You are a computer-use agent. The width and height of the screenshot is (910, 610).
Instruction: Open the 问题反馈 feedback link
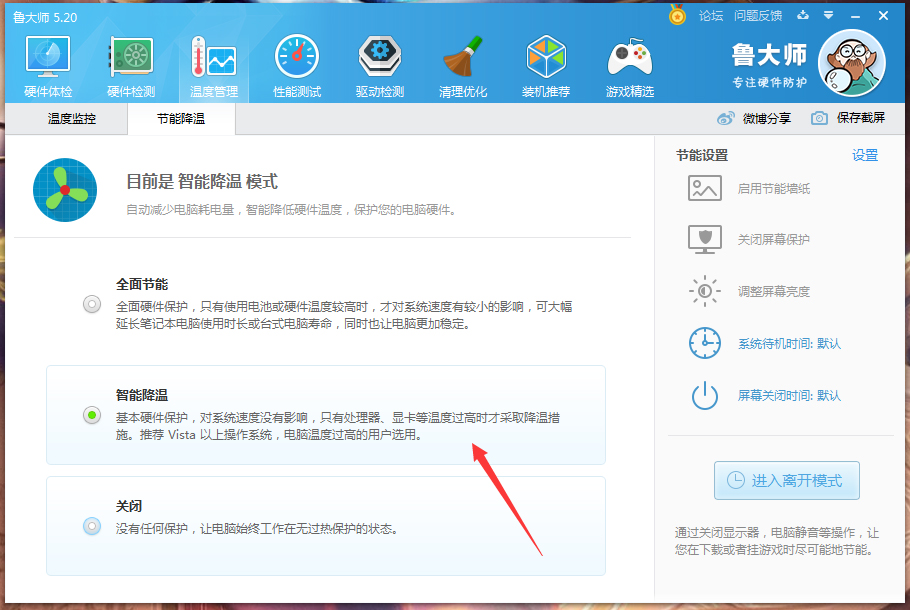tap(758, 16)
